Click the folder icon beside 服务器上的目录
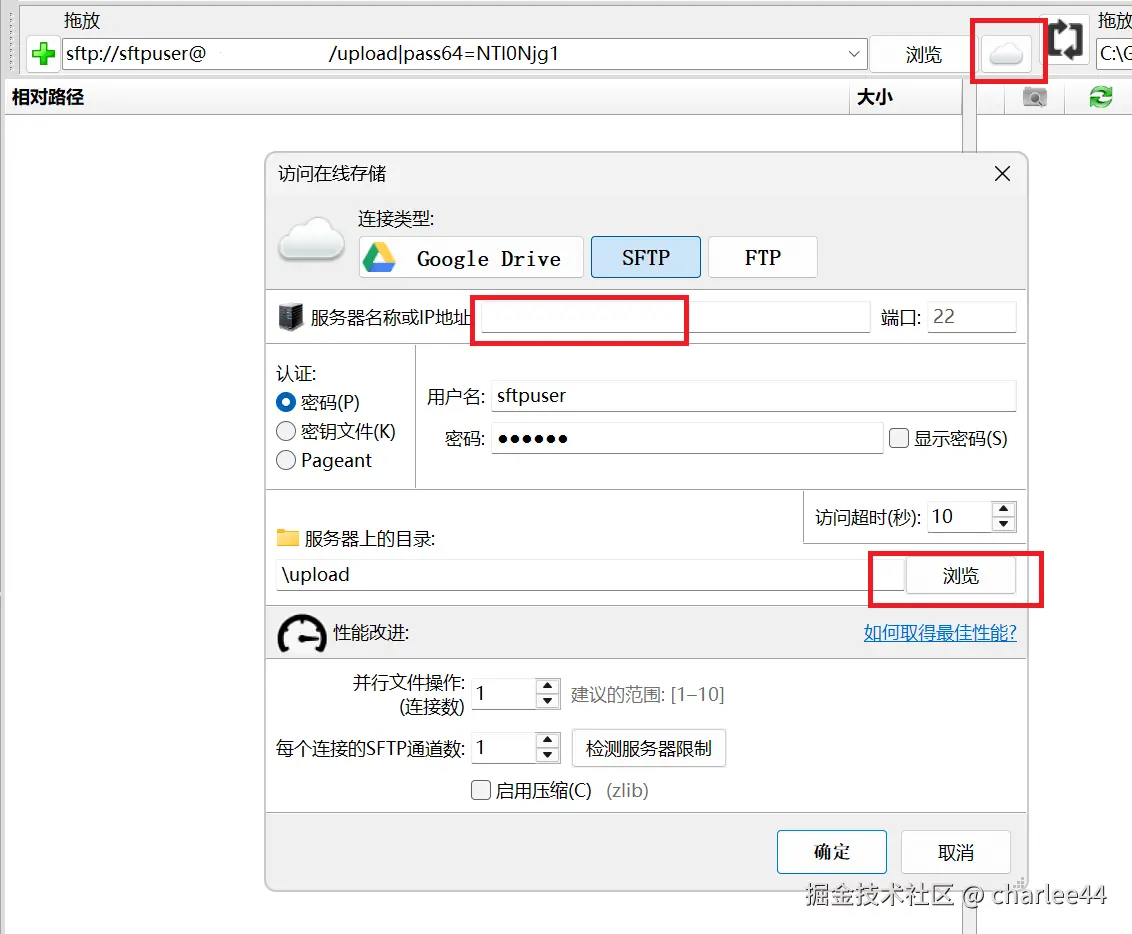The width and height of the screenshot is (1132, 934). (289, 536)
